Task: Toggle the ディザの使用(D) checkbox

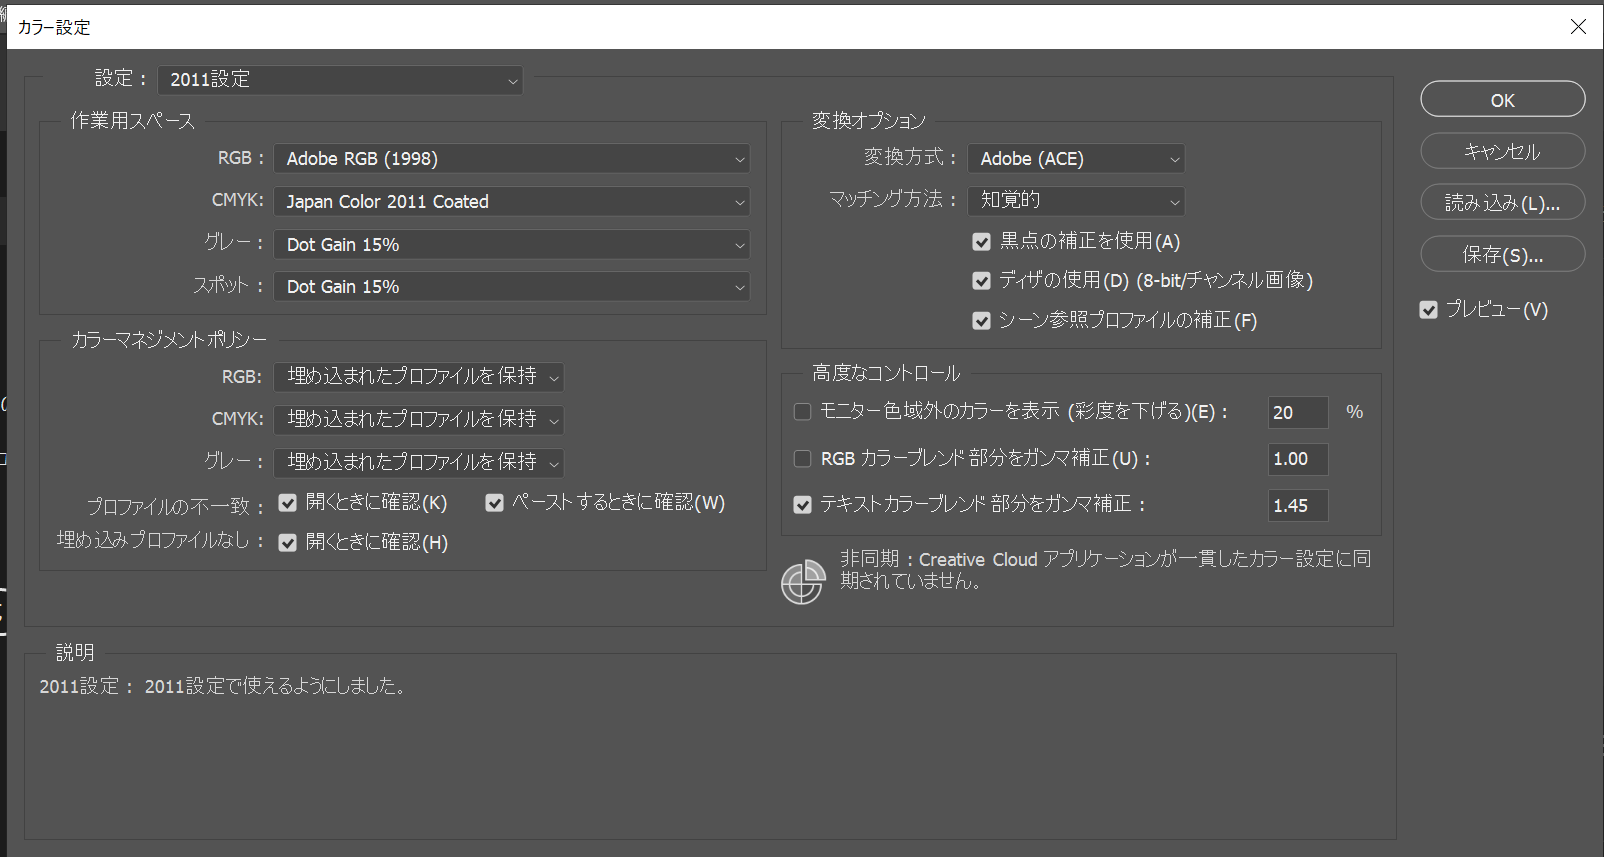Action: tap(981, 281)
